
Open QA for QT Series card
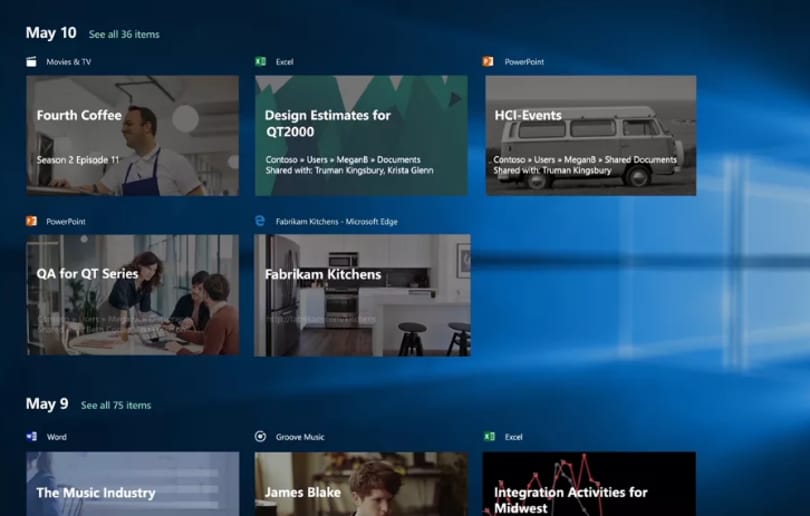[x=133, y=295]
